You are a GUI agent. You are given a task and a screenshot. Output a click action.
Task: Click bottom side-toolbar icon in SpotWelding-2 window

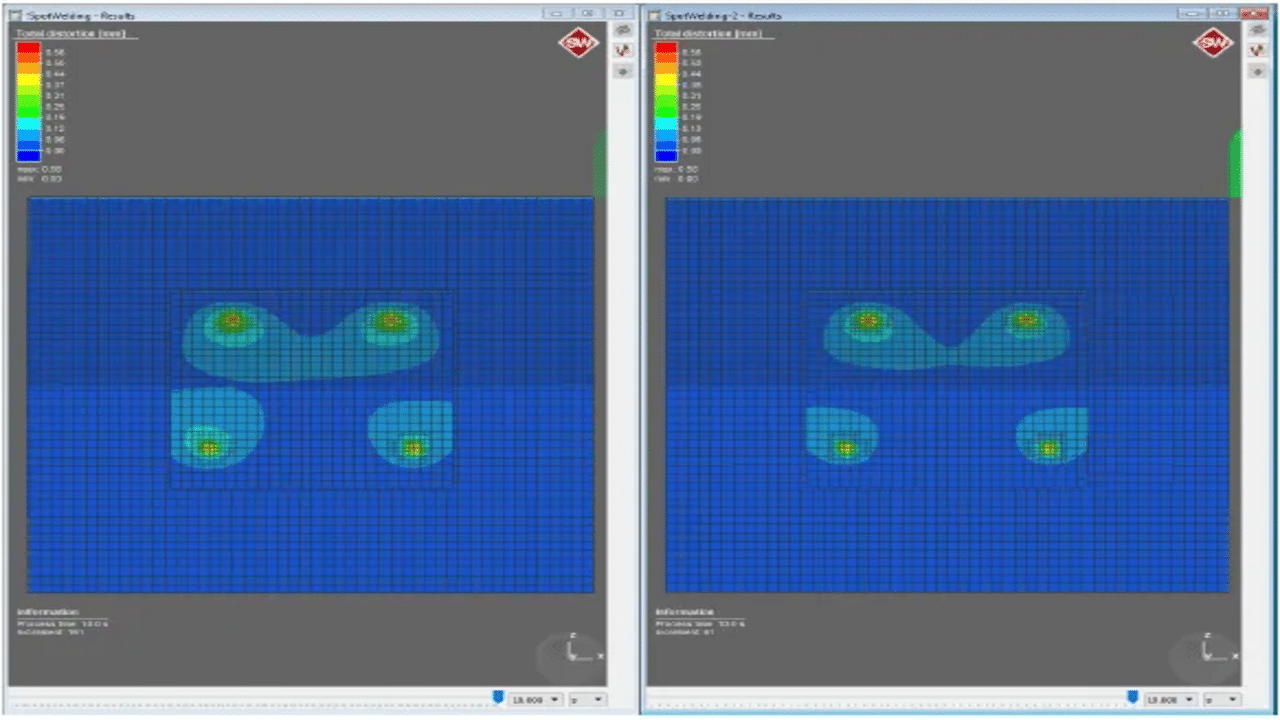[1259, 71]
